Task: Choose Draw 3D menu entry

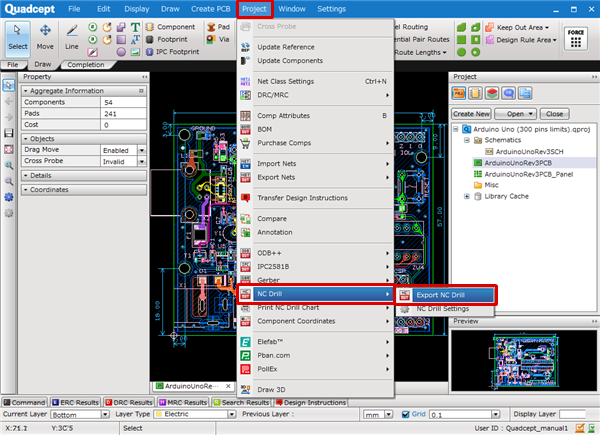Action: 315,389
